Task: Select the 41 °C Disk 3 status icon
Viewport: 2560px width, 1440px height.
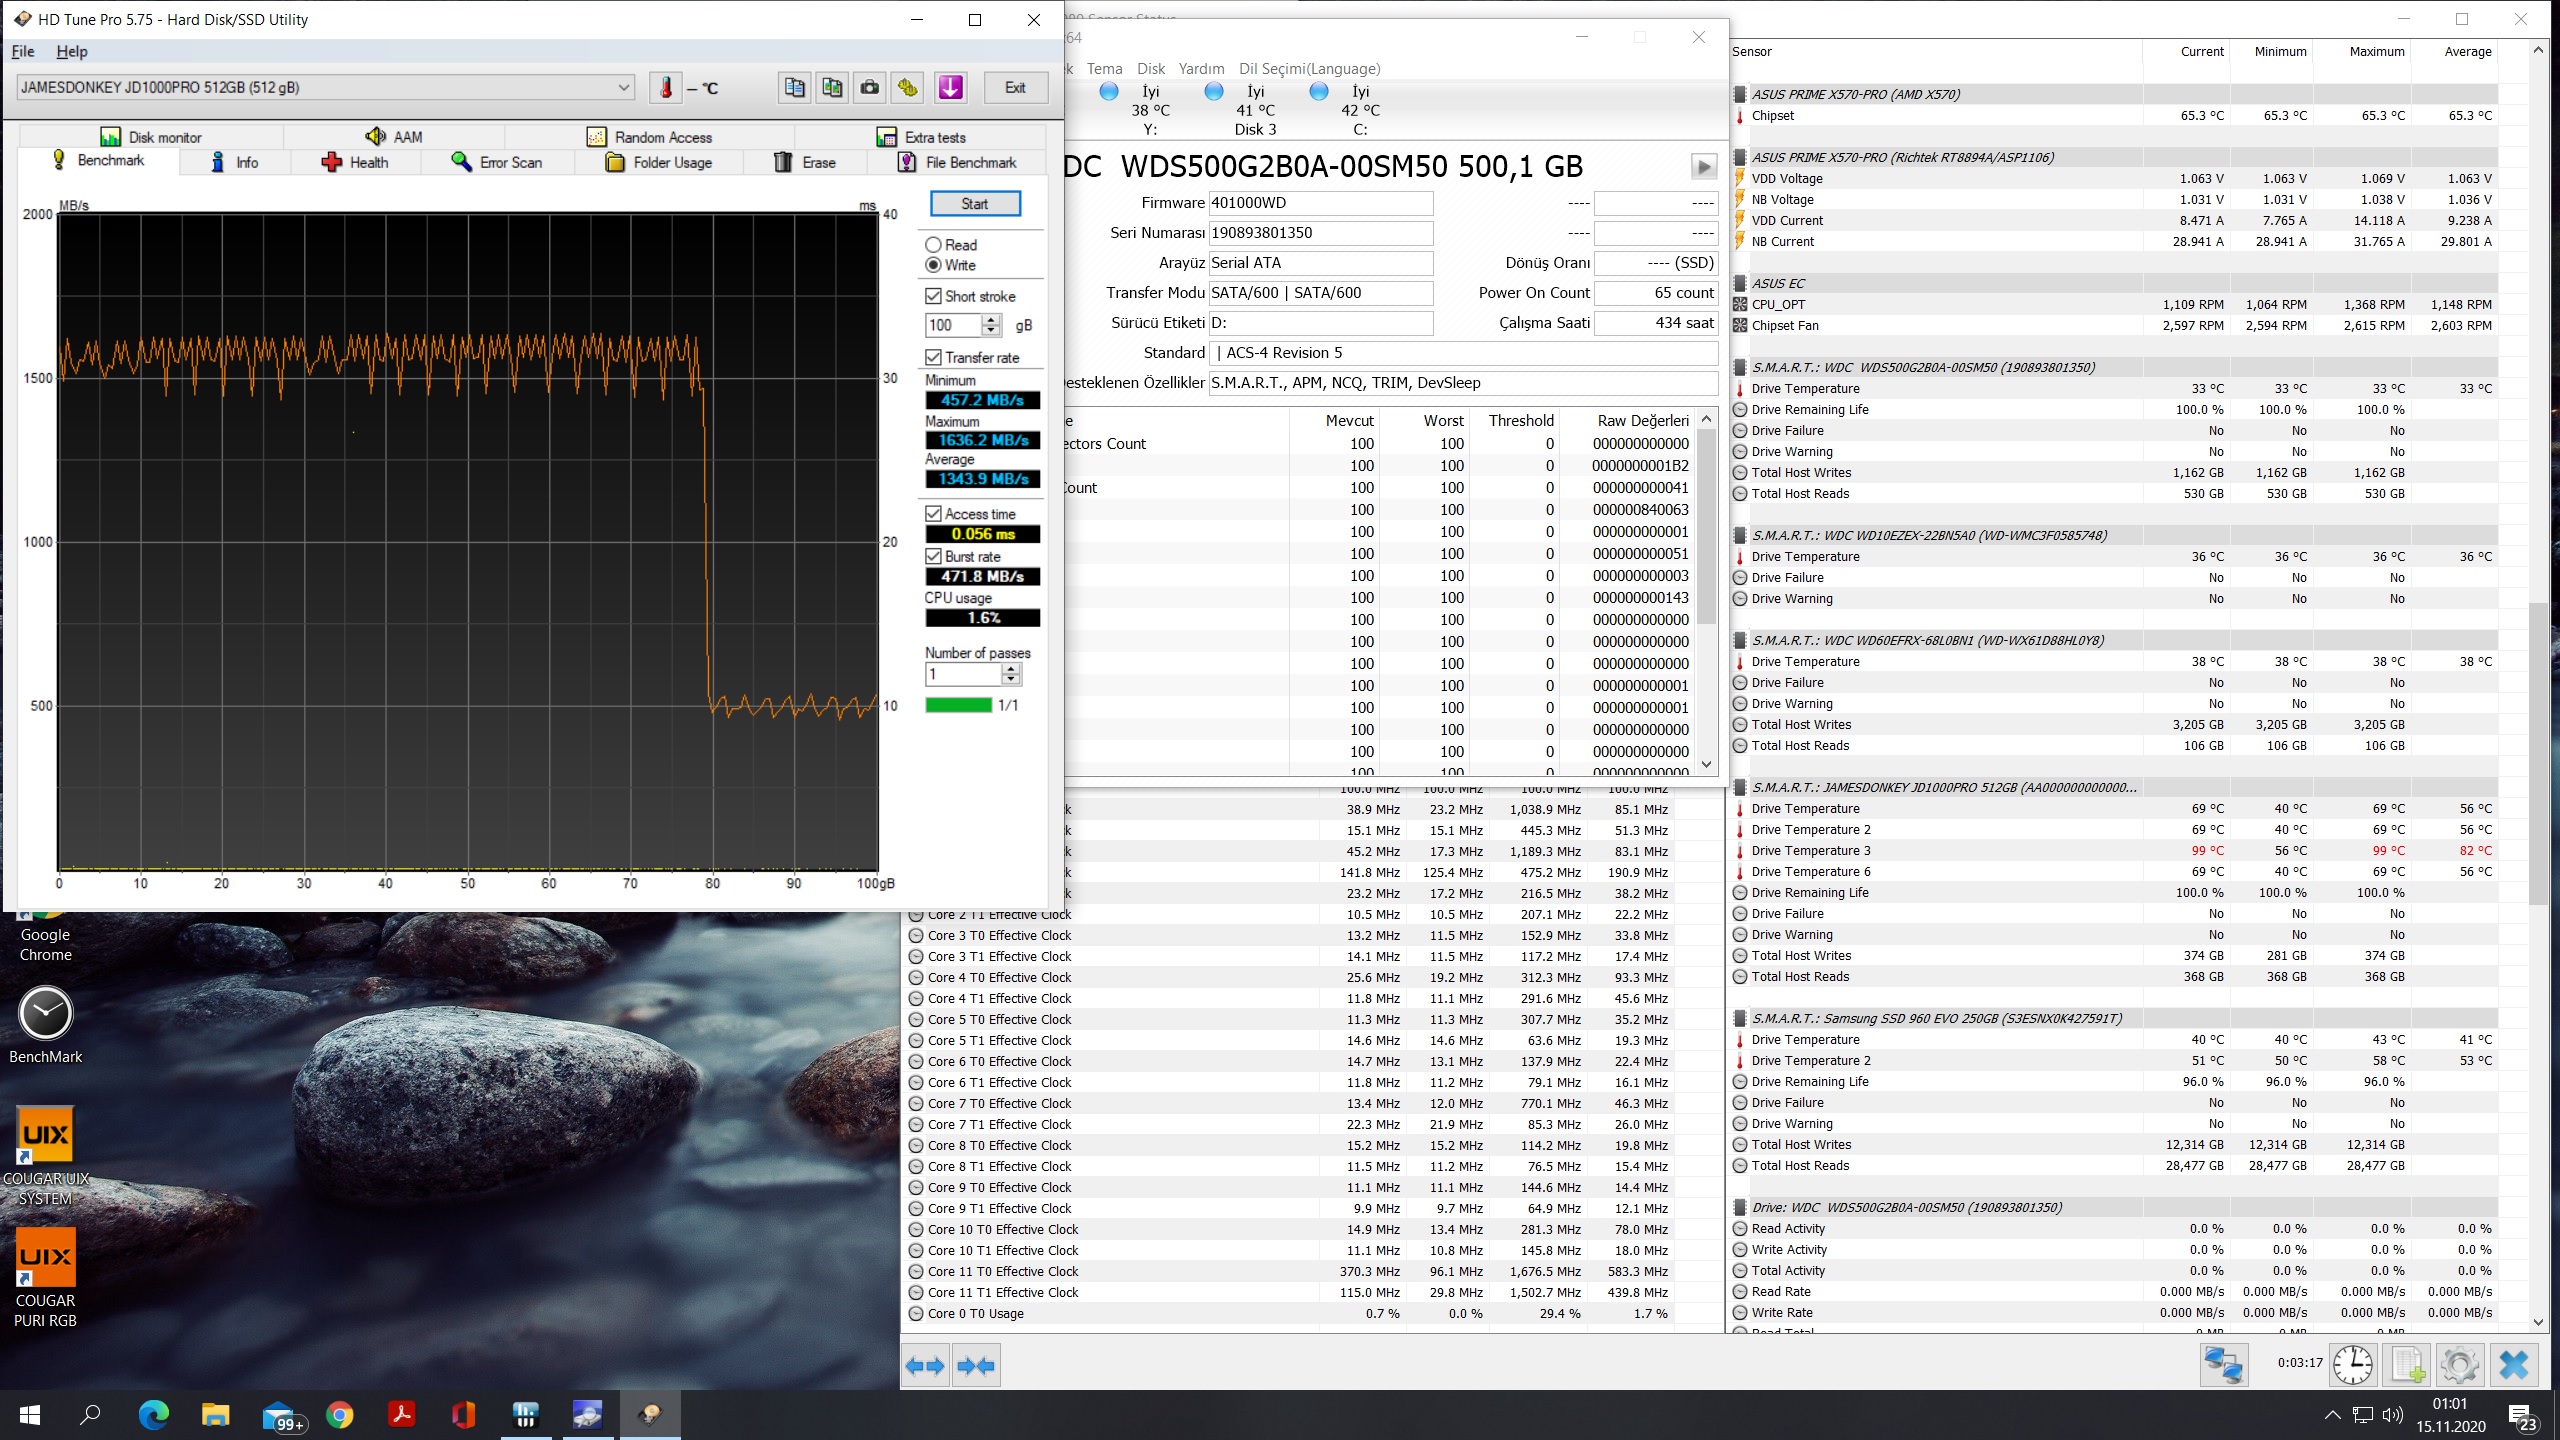Action: (1214, 92)
